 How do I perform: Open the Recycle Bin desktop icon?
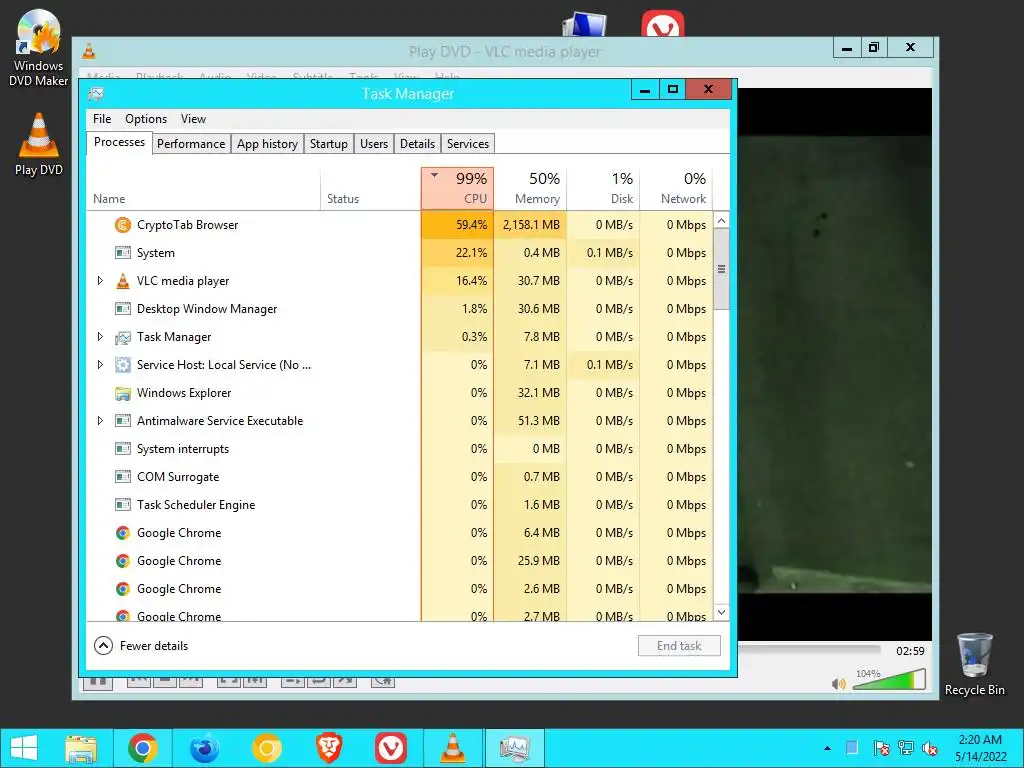(x=974, y=664)
